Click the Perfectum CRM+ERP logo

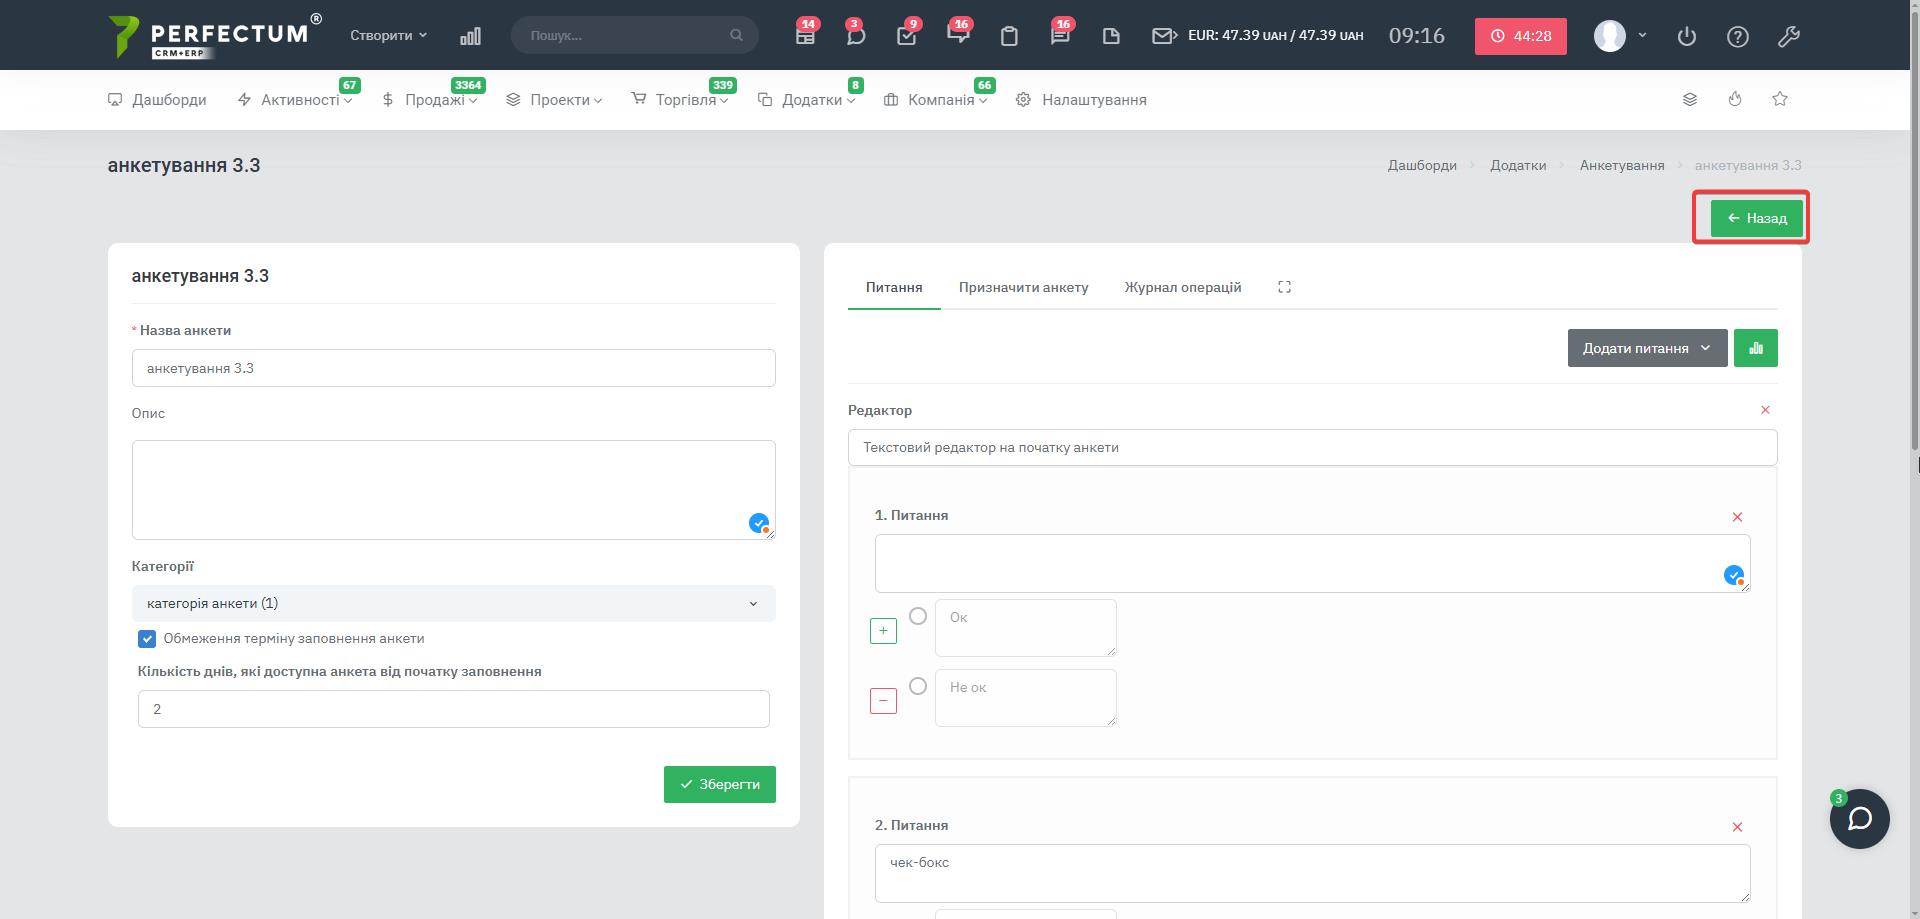(x=214, y=36)
